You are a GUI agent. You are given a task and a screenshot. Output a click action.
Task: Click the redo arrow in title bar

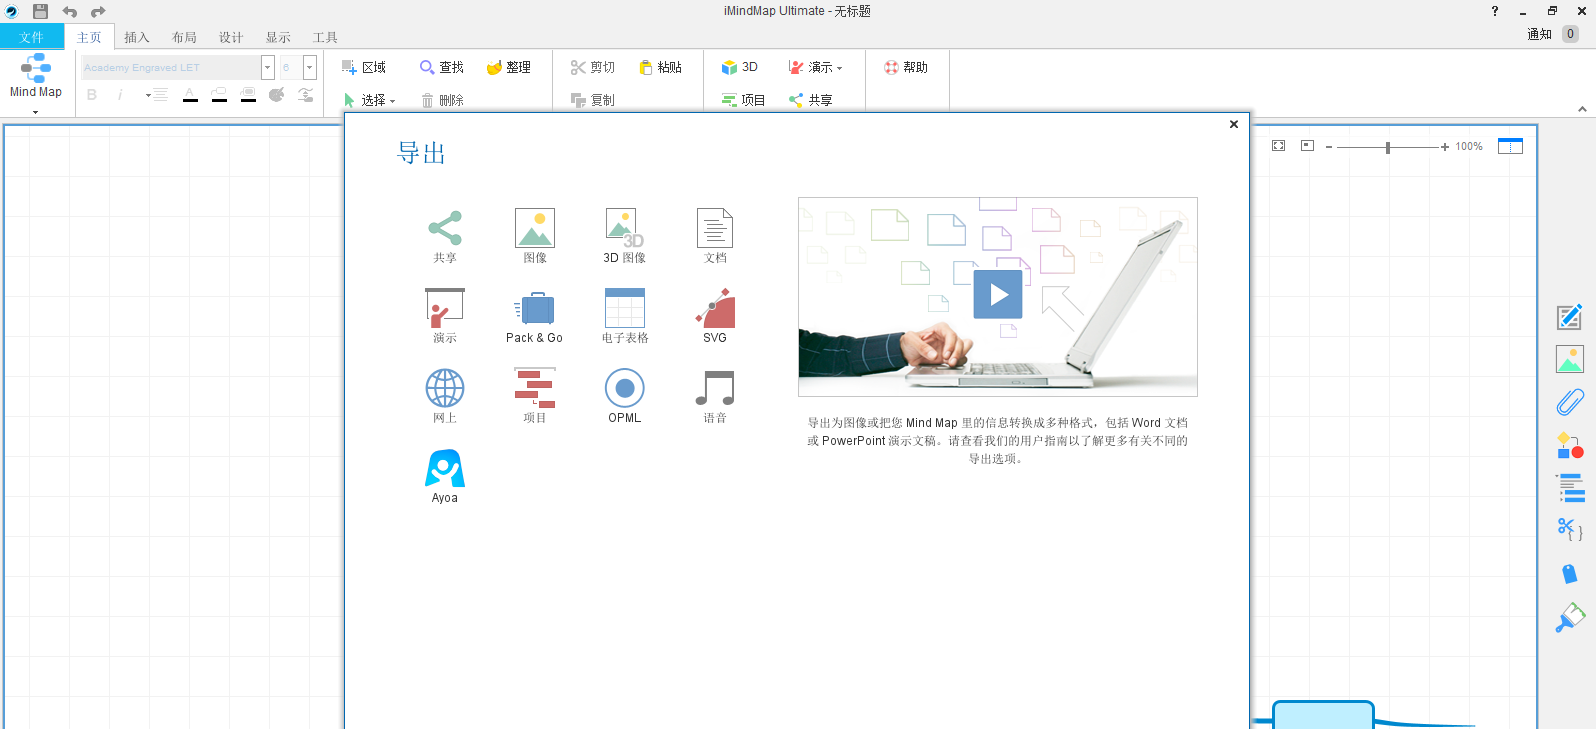[98, 11]
